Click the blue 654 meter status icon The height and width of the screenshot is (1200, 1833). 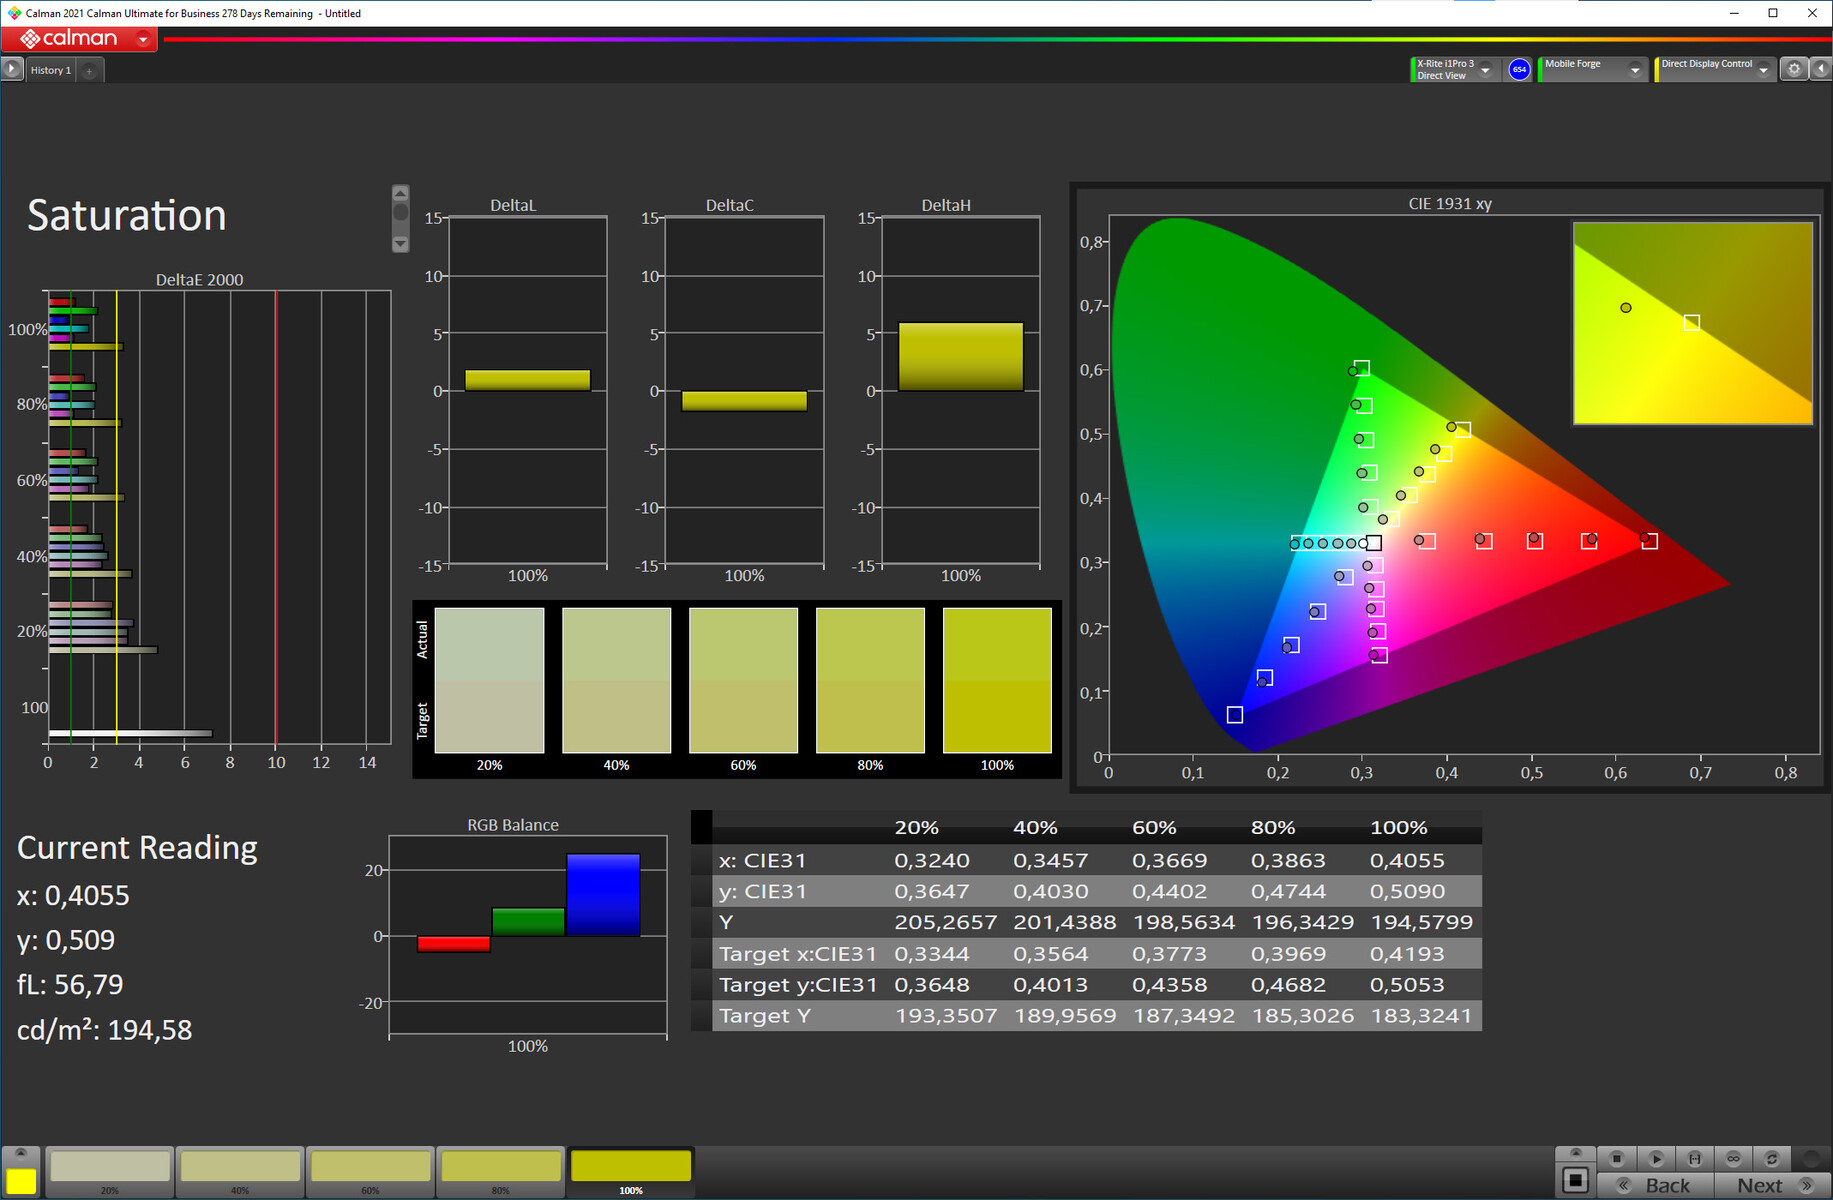[1519, 69]
